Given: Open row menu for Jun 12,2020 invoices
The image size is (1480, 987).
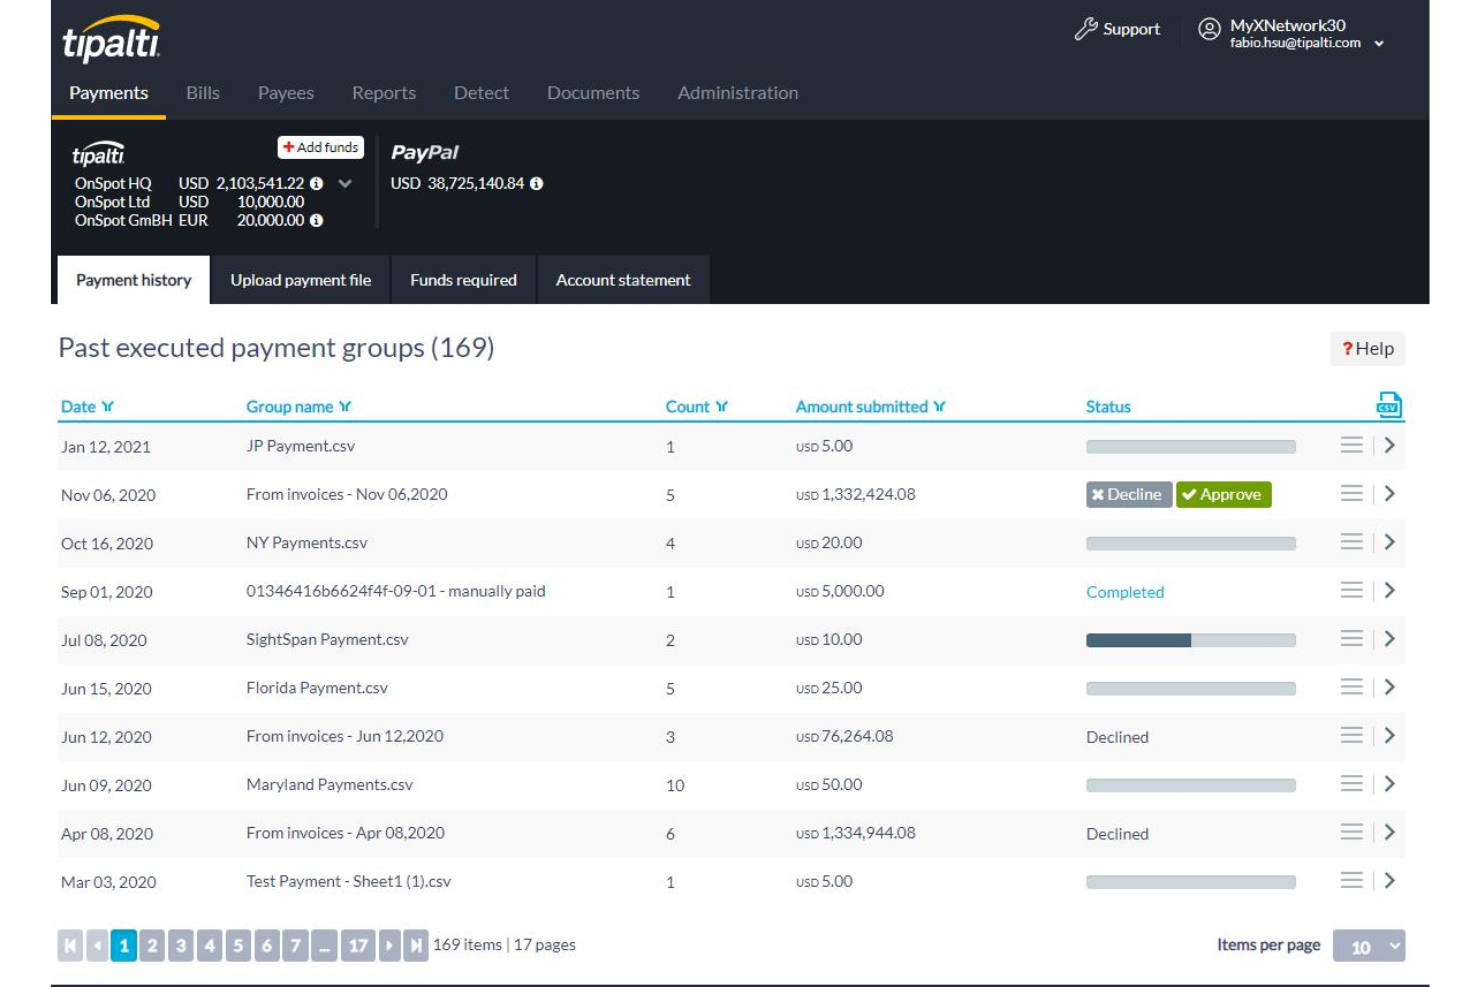Looking at the screenshot, I should [1351, 735].
